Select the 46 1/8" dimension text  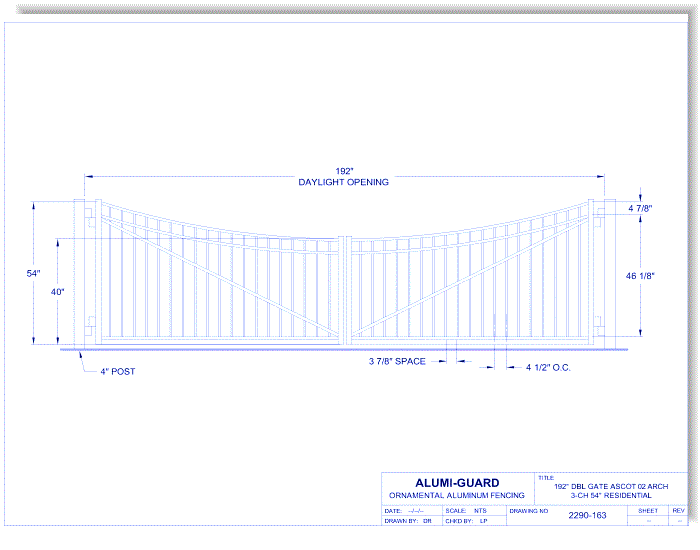640,276
